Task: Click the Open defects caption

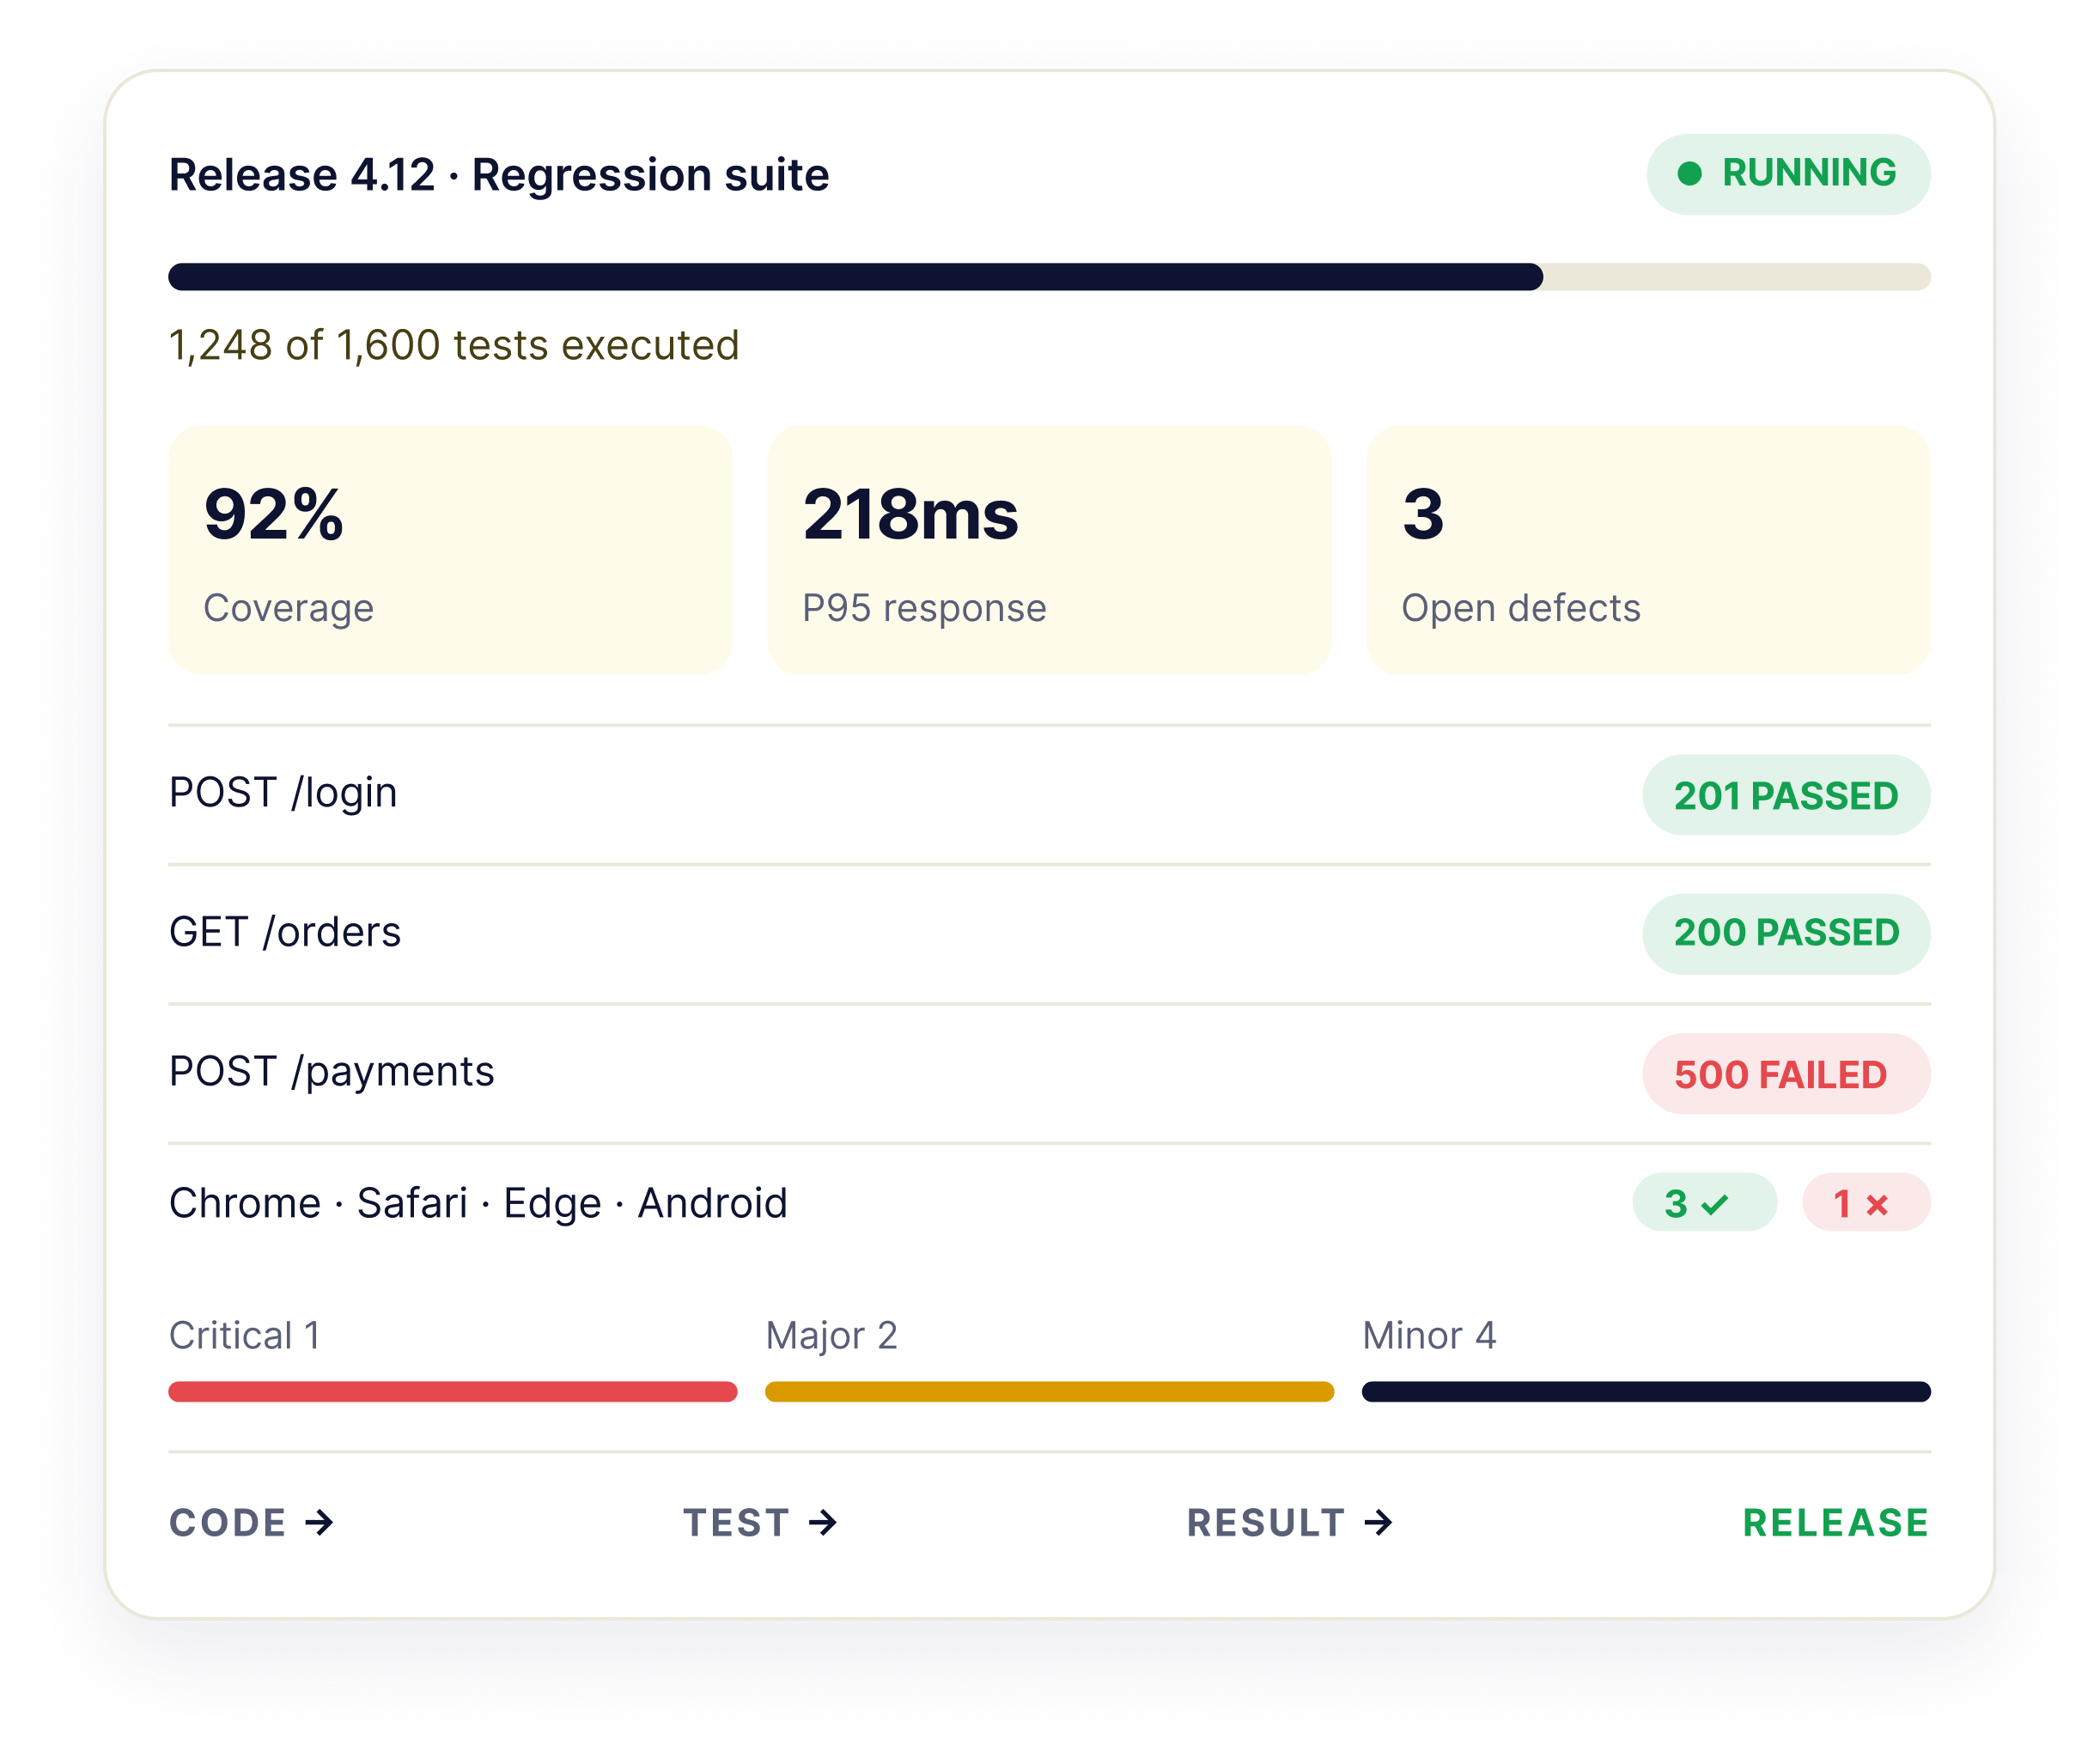Action: point(1521,608)
